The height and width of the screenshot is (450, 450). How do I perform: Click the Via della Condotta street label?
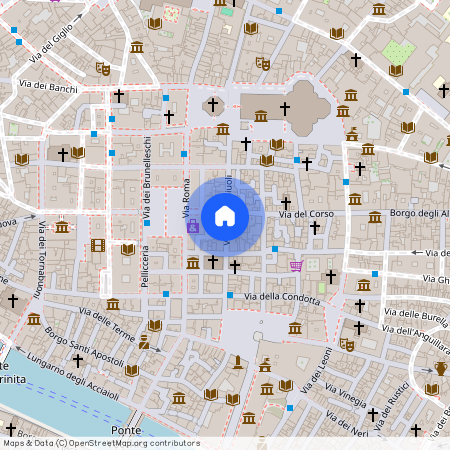282,299
